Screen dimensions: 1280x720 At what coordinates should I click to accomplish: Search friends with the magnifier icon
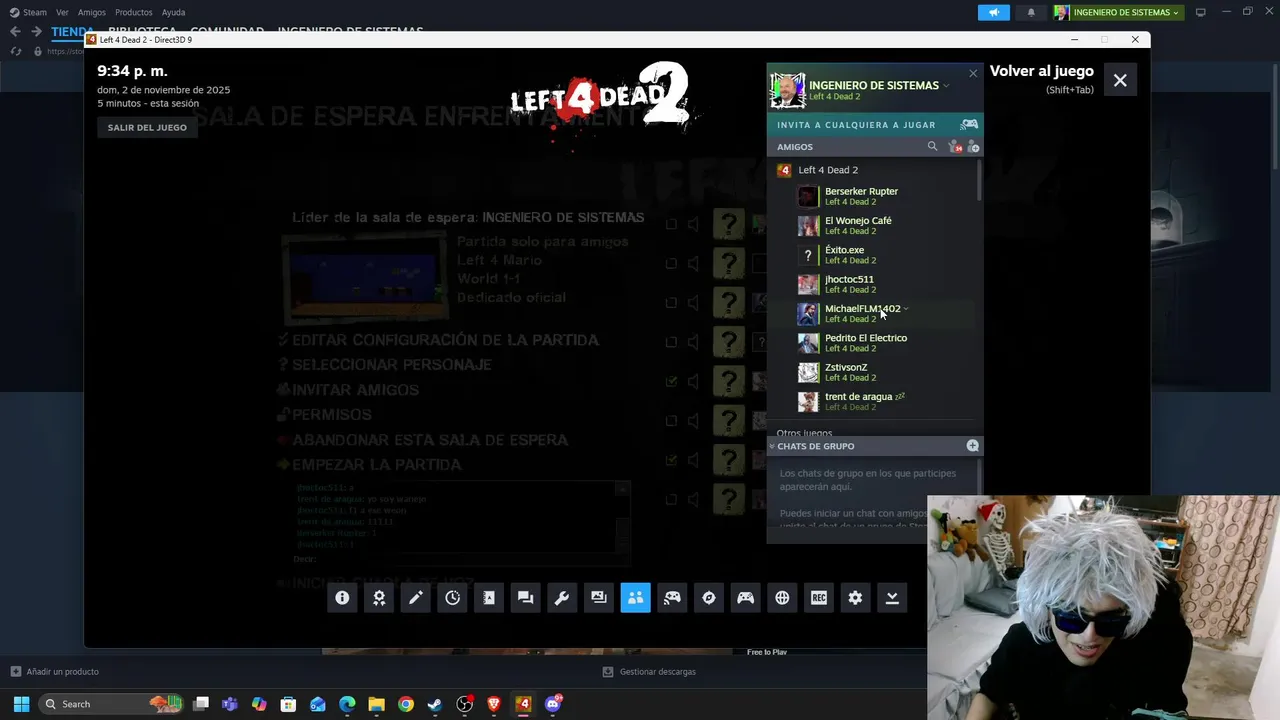[933, 146]
